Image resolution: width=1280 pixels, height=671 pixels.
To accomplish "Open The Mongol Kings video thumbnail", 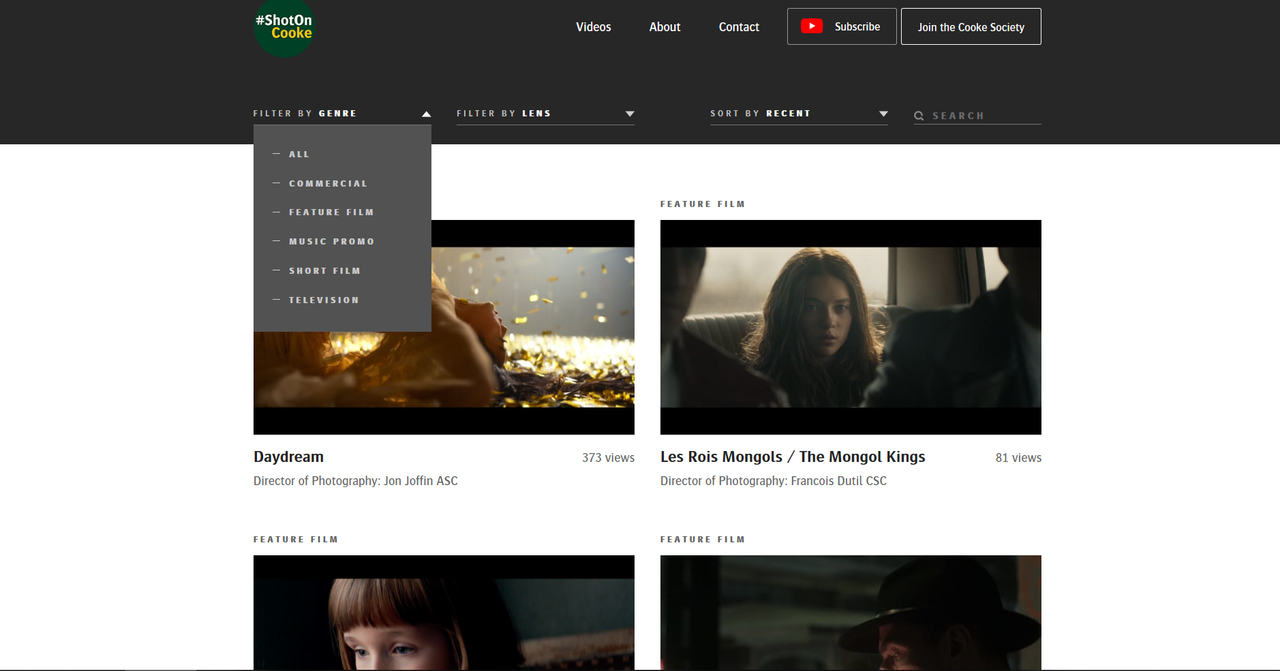I will [x=851, y=327].
